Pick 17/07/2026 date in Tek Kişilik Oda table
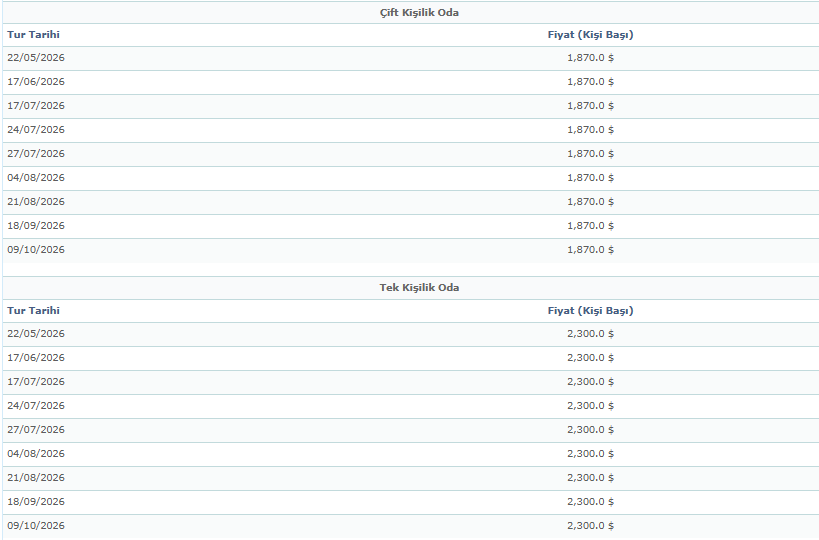Viewport: 819px width, 540px height. 36,382
